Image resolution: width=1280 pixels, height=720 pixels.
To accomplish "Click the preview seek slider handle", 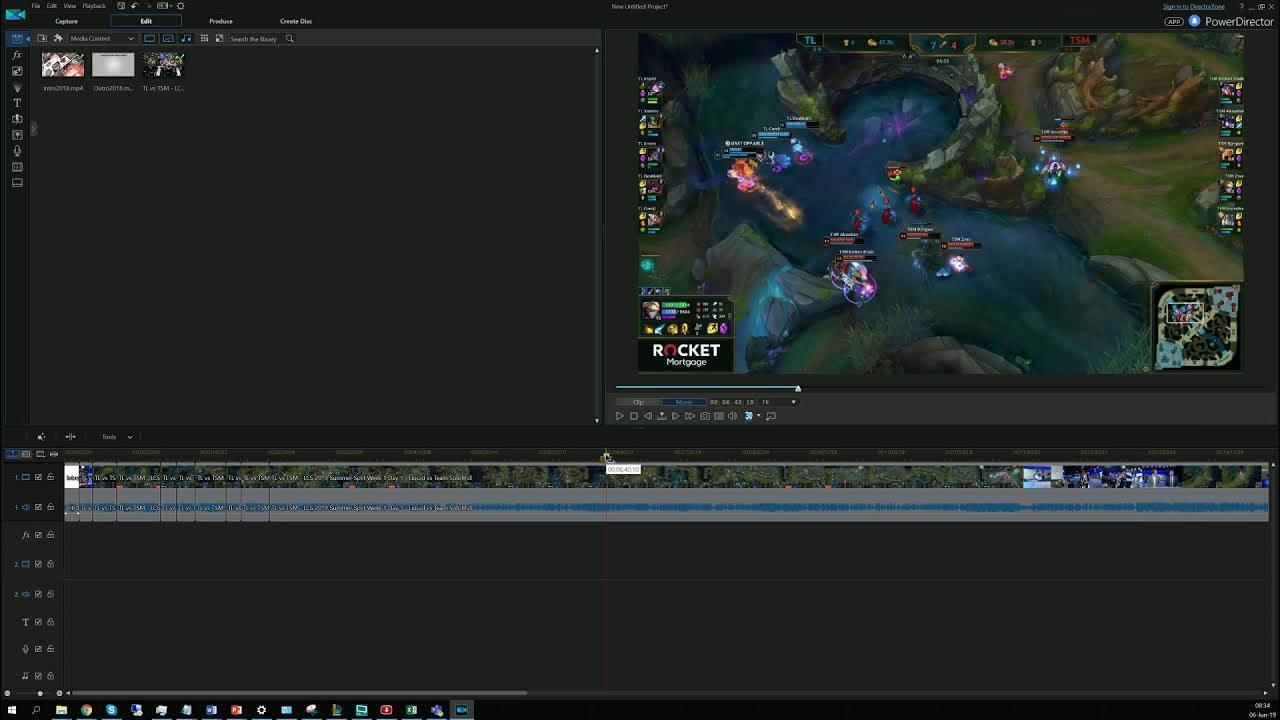I will tap(798, 388).
